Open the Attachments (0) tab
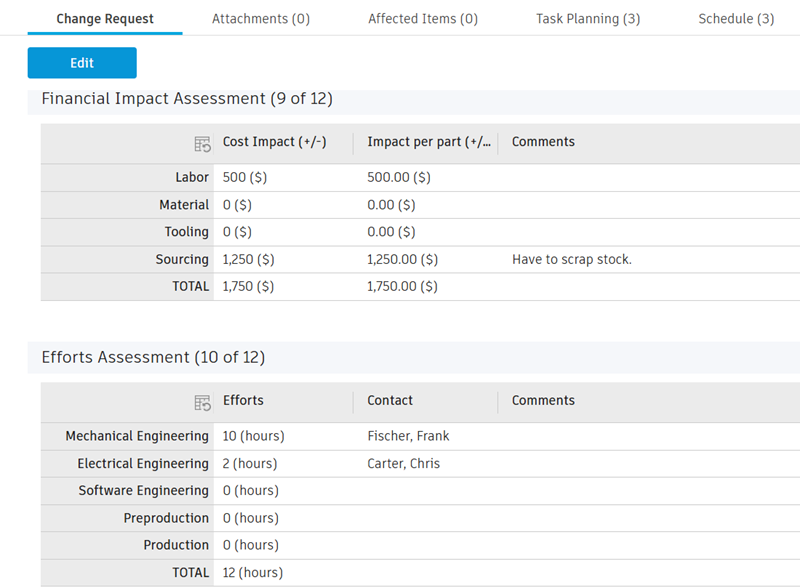Image resolution: width=800 pixels, height=588 pixels. (261, 19)
